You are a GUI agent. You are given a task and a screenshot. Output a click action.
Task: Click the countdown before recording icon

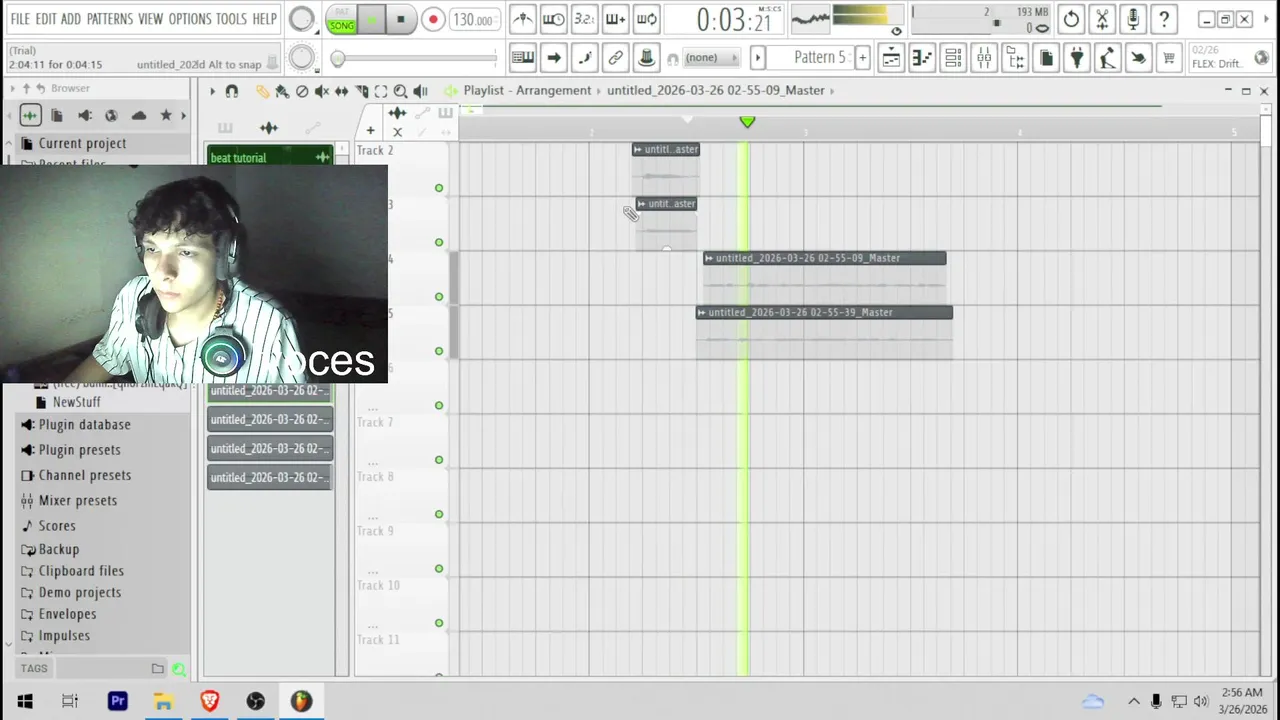tap(584, 19)
